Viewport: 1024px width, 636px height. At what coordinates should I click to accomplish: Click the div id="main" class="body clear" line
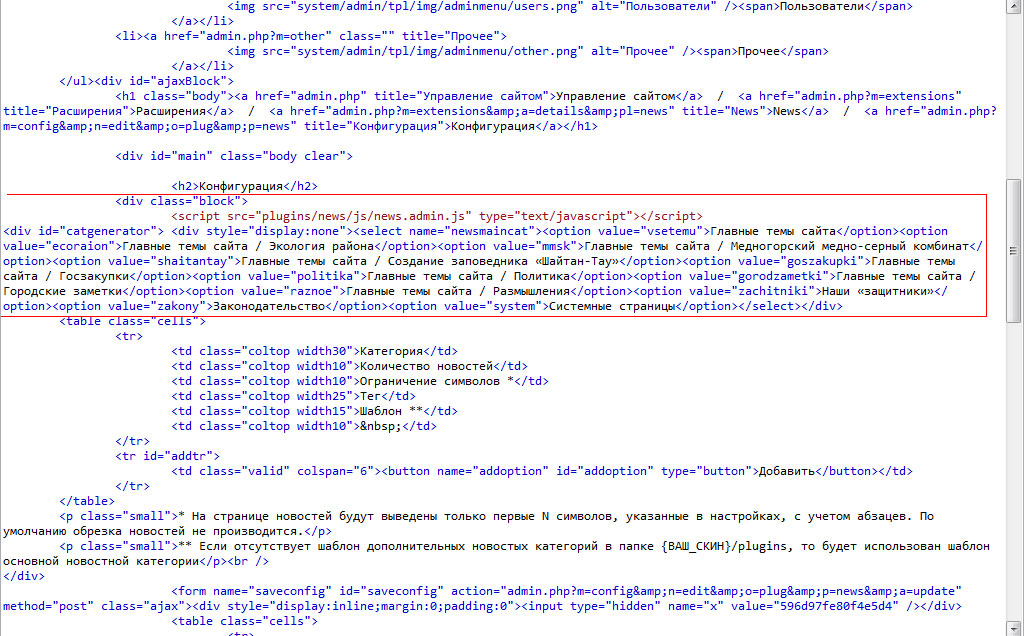click(x=234, y=157)
